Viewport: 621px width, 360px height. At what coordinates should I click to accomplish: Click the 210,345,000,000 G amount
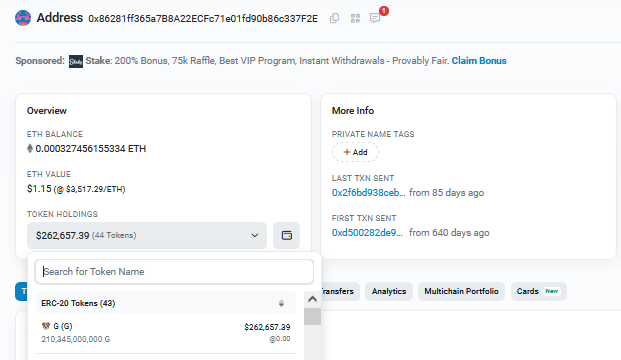click(76, 339)
